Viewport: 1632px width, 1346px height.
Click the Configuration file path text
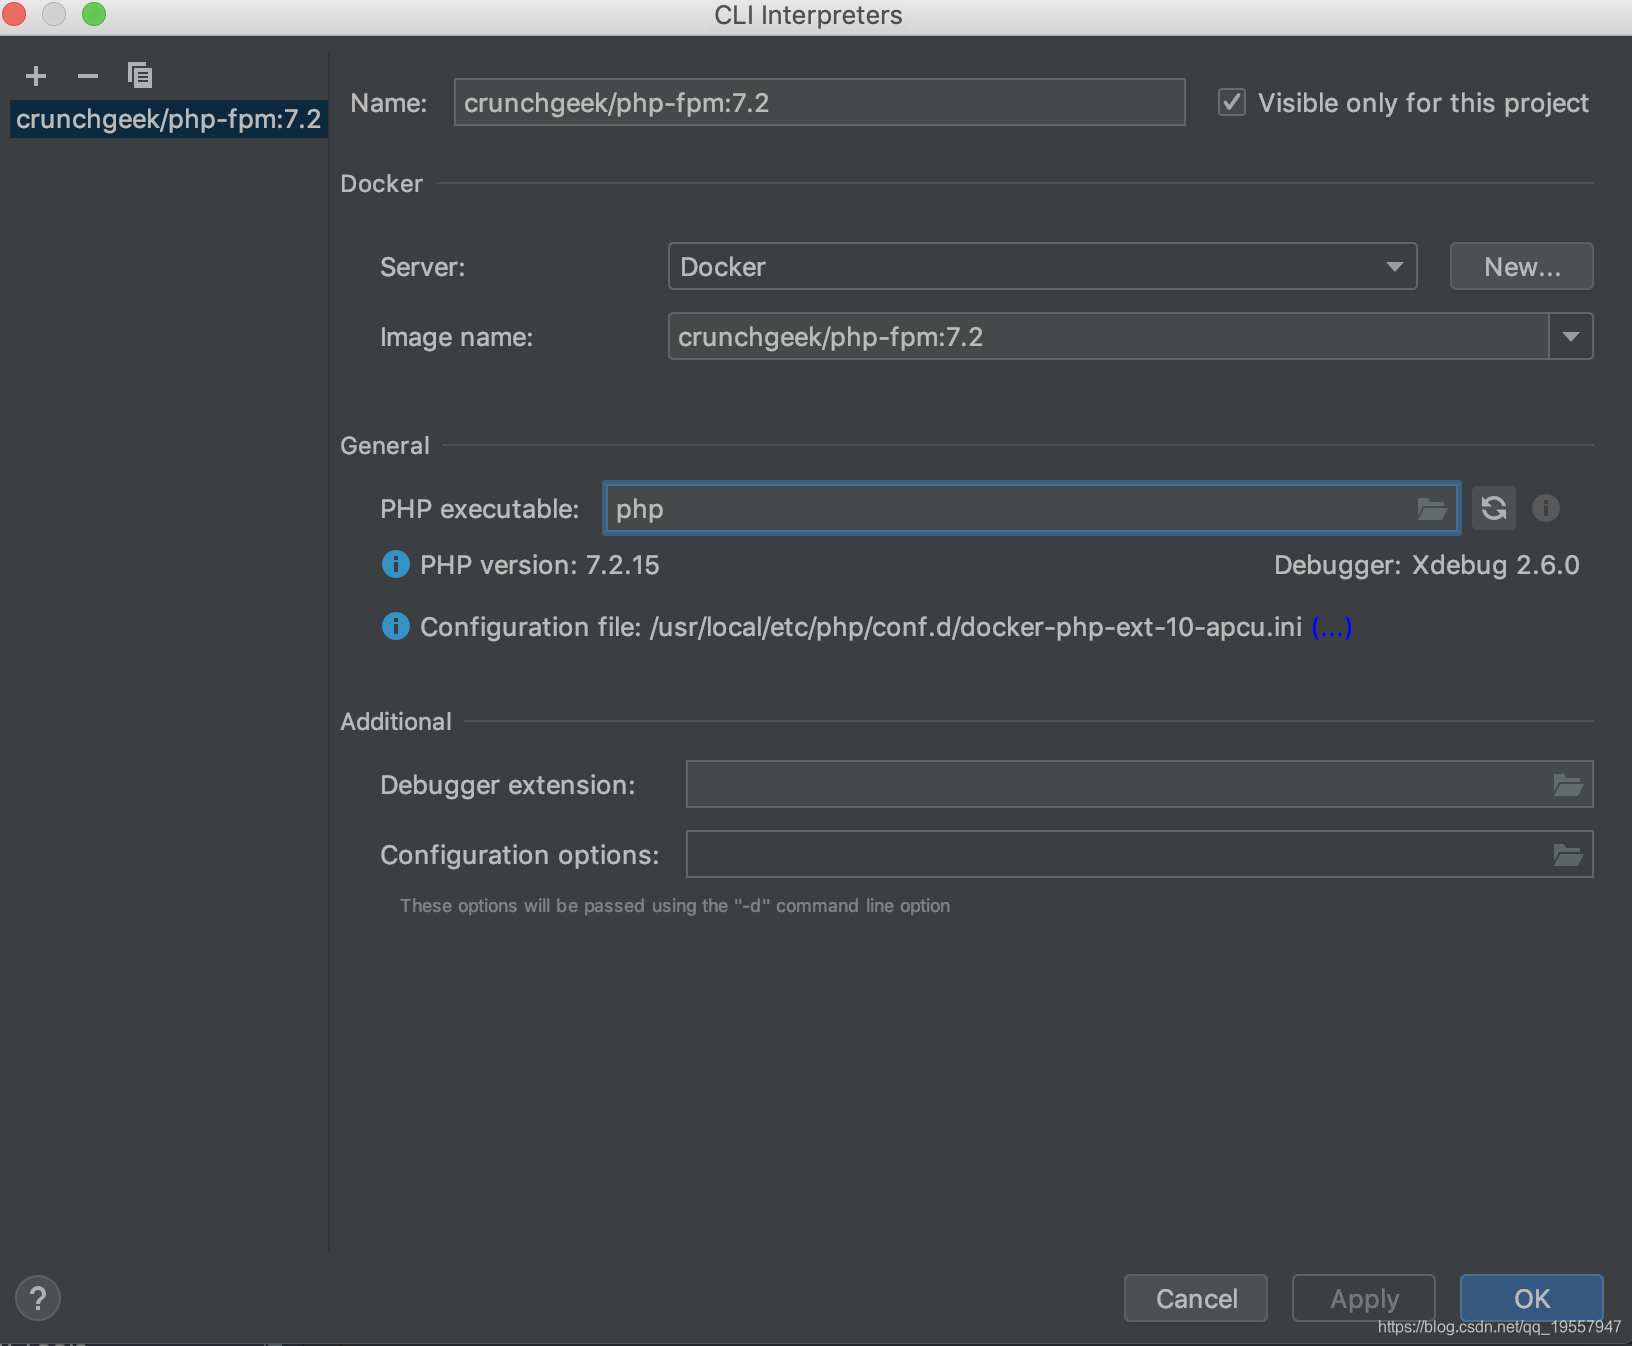pos(976,627)
